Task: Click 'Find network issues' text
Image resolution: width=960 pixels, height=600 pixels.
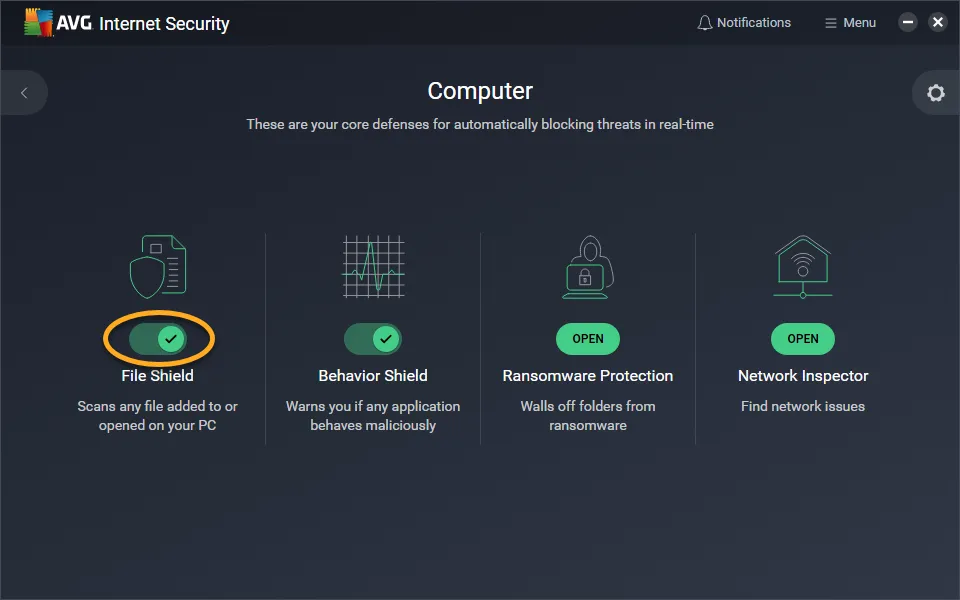Action: (x=803, y=406)
